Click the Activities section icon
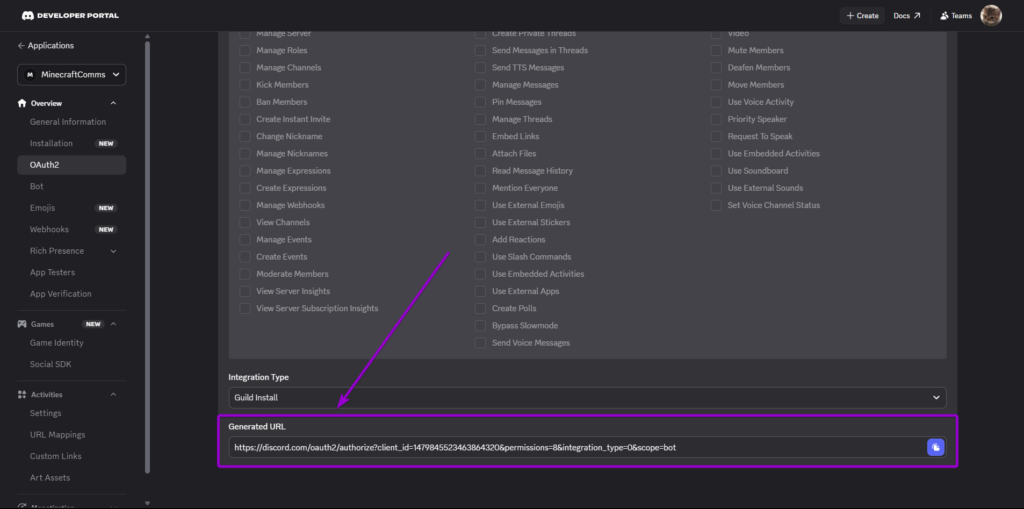Screen dimensions: 1024x509 [x=22, y=395]
